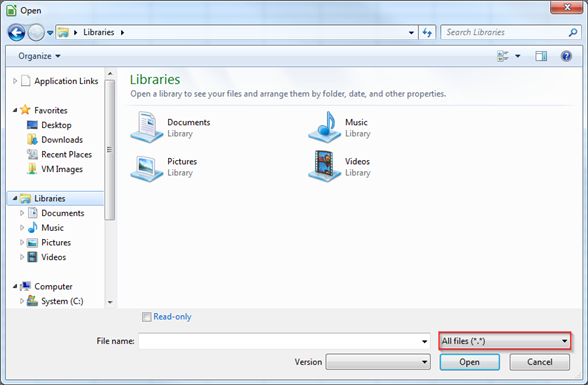Expand Music node in navigation tree
Screen dimensions: 588x385
[x=22, y=227]
